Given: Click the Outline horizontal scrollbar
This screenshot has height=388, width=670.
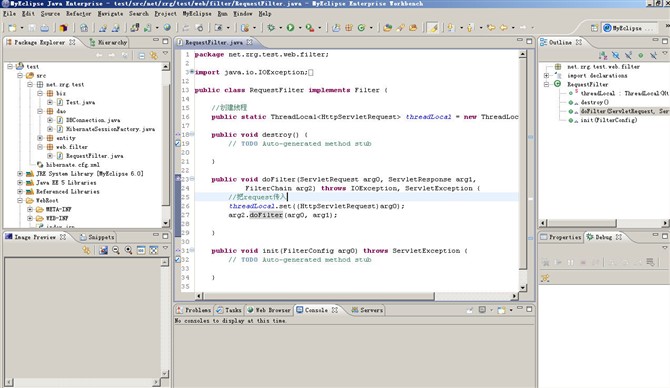Looking at the screenshot, I should tap(604, 223).
